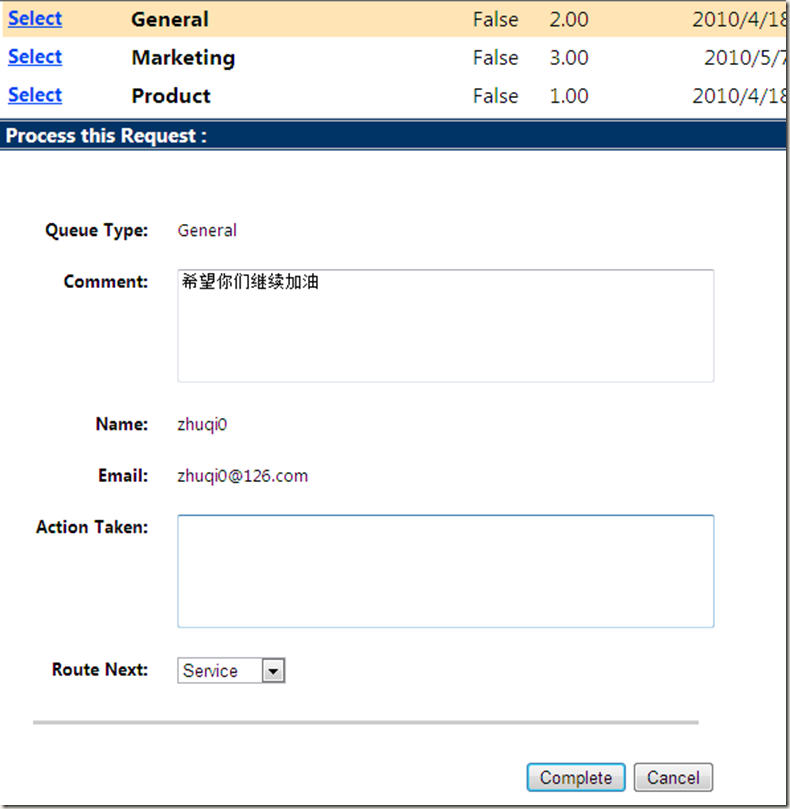Click the 2010/5/7 date cell

coord(745,58)
